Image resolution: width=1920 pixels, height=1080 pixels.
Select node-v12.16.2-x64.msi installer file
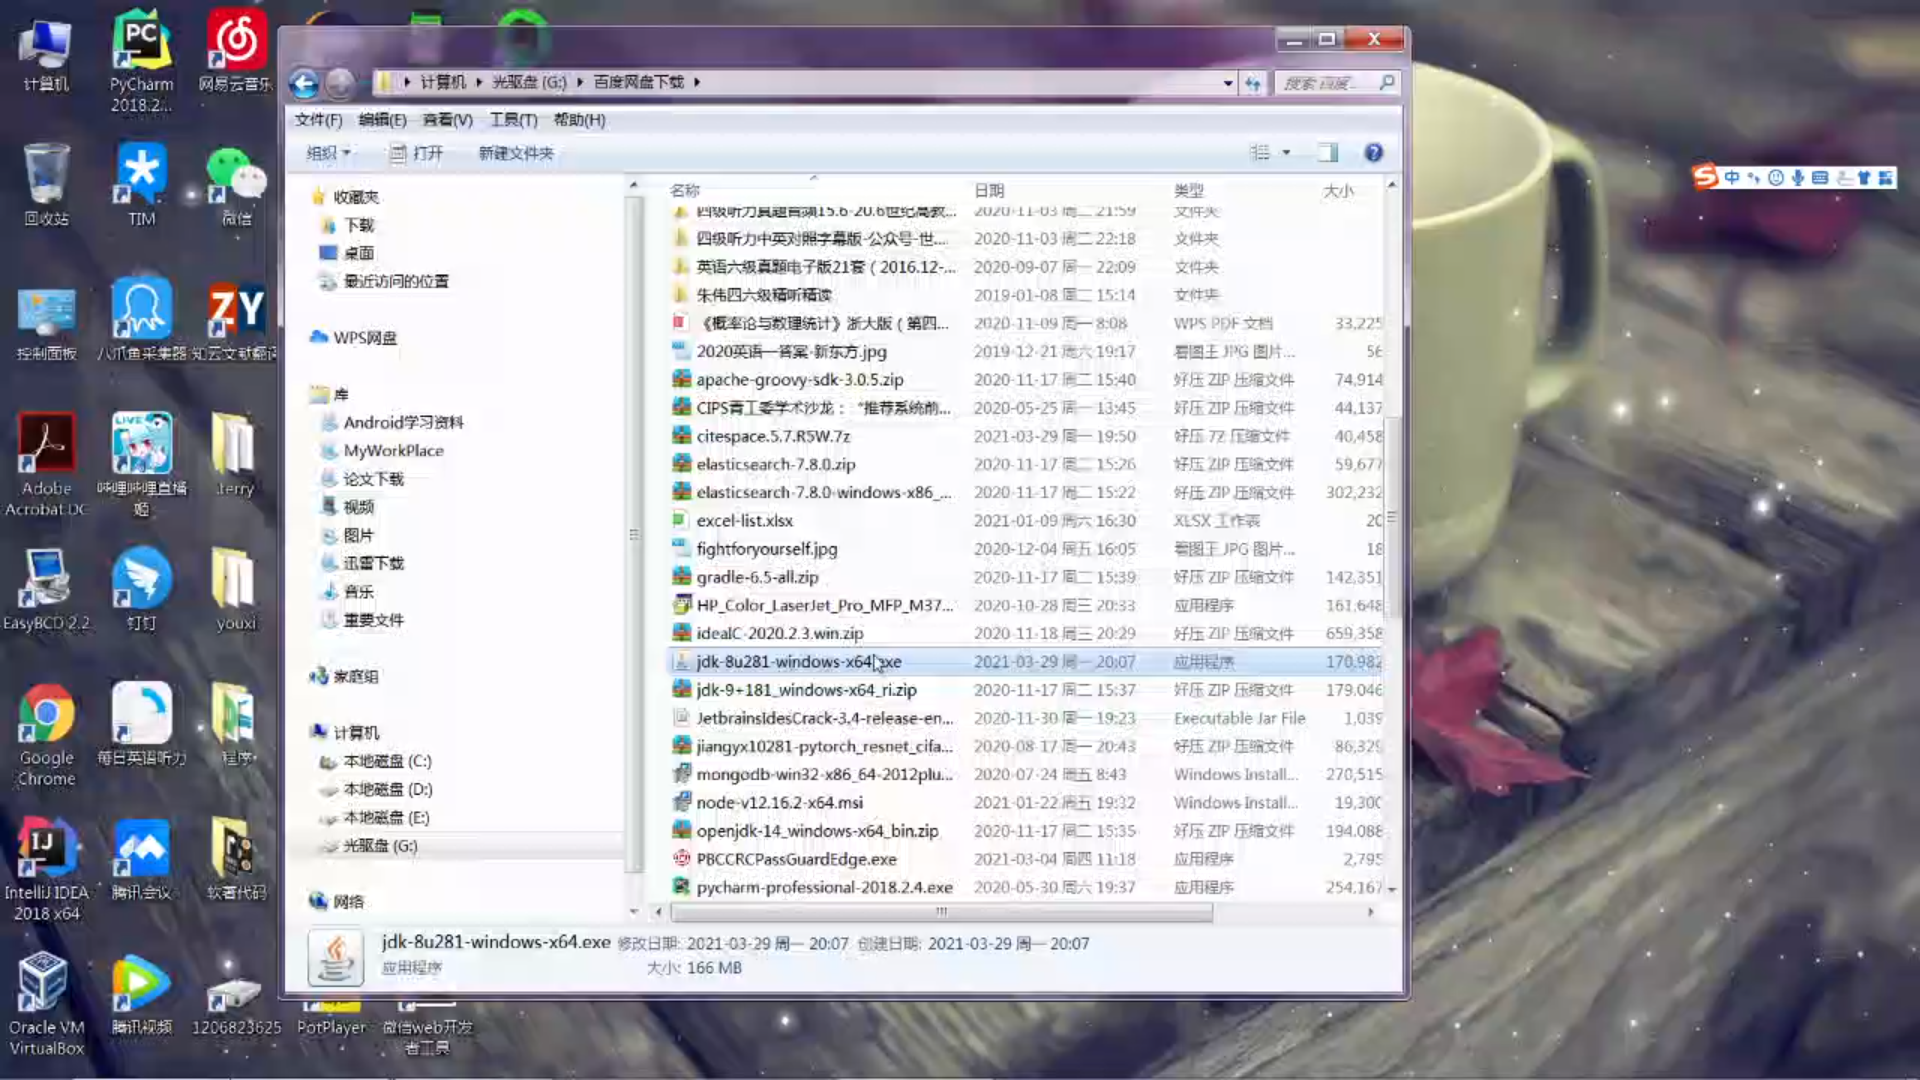[x=779, y=803]
